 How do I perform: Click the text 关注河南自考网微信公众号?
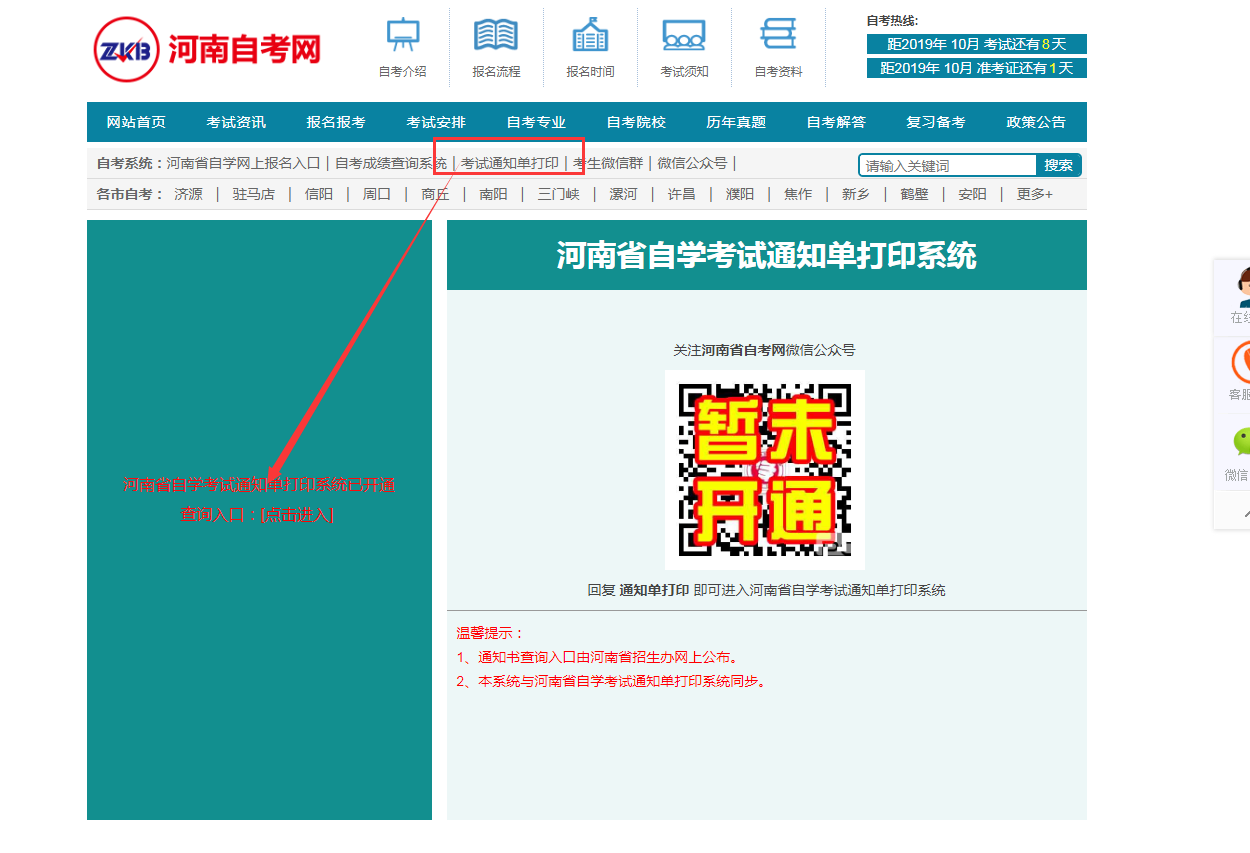[764, 350]
